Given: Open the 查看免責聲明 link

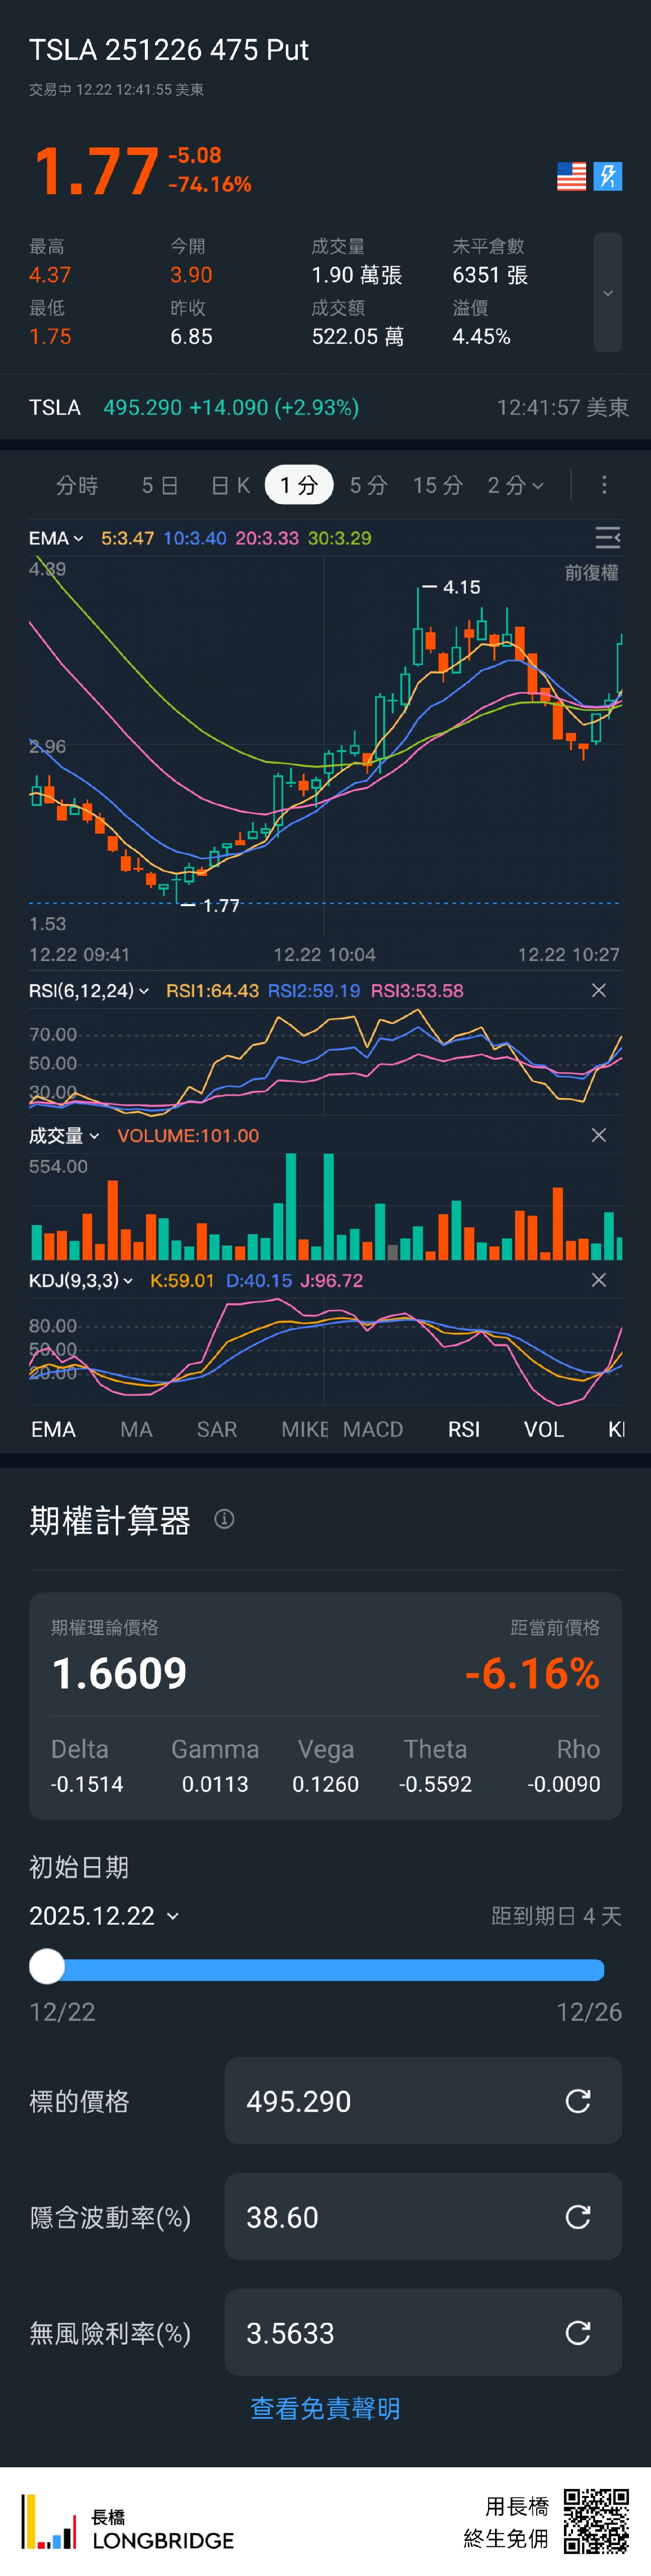Looking at the screenshot, I should 325,2408.
